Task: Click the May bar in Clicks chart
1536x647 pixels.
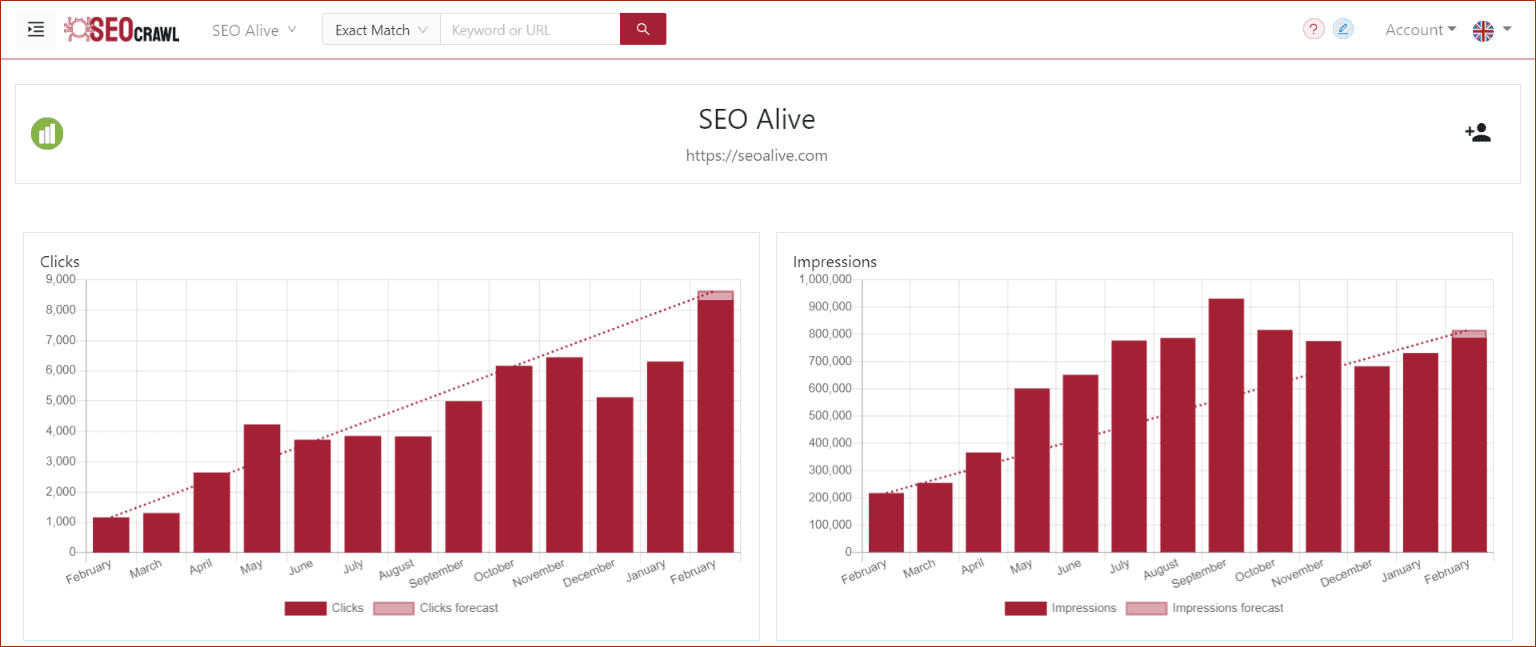Action: [262, 488]
